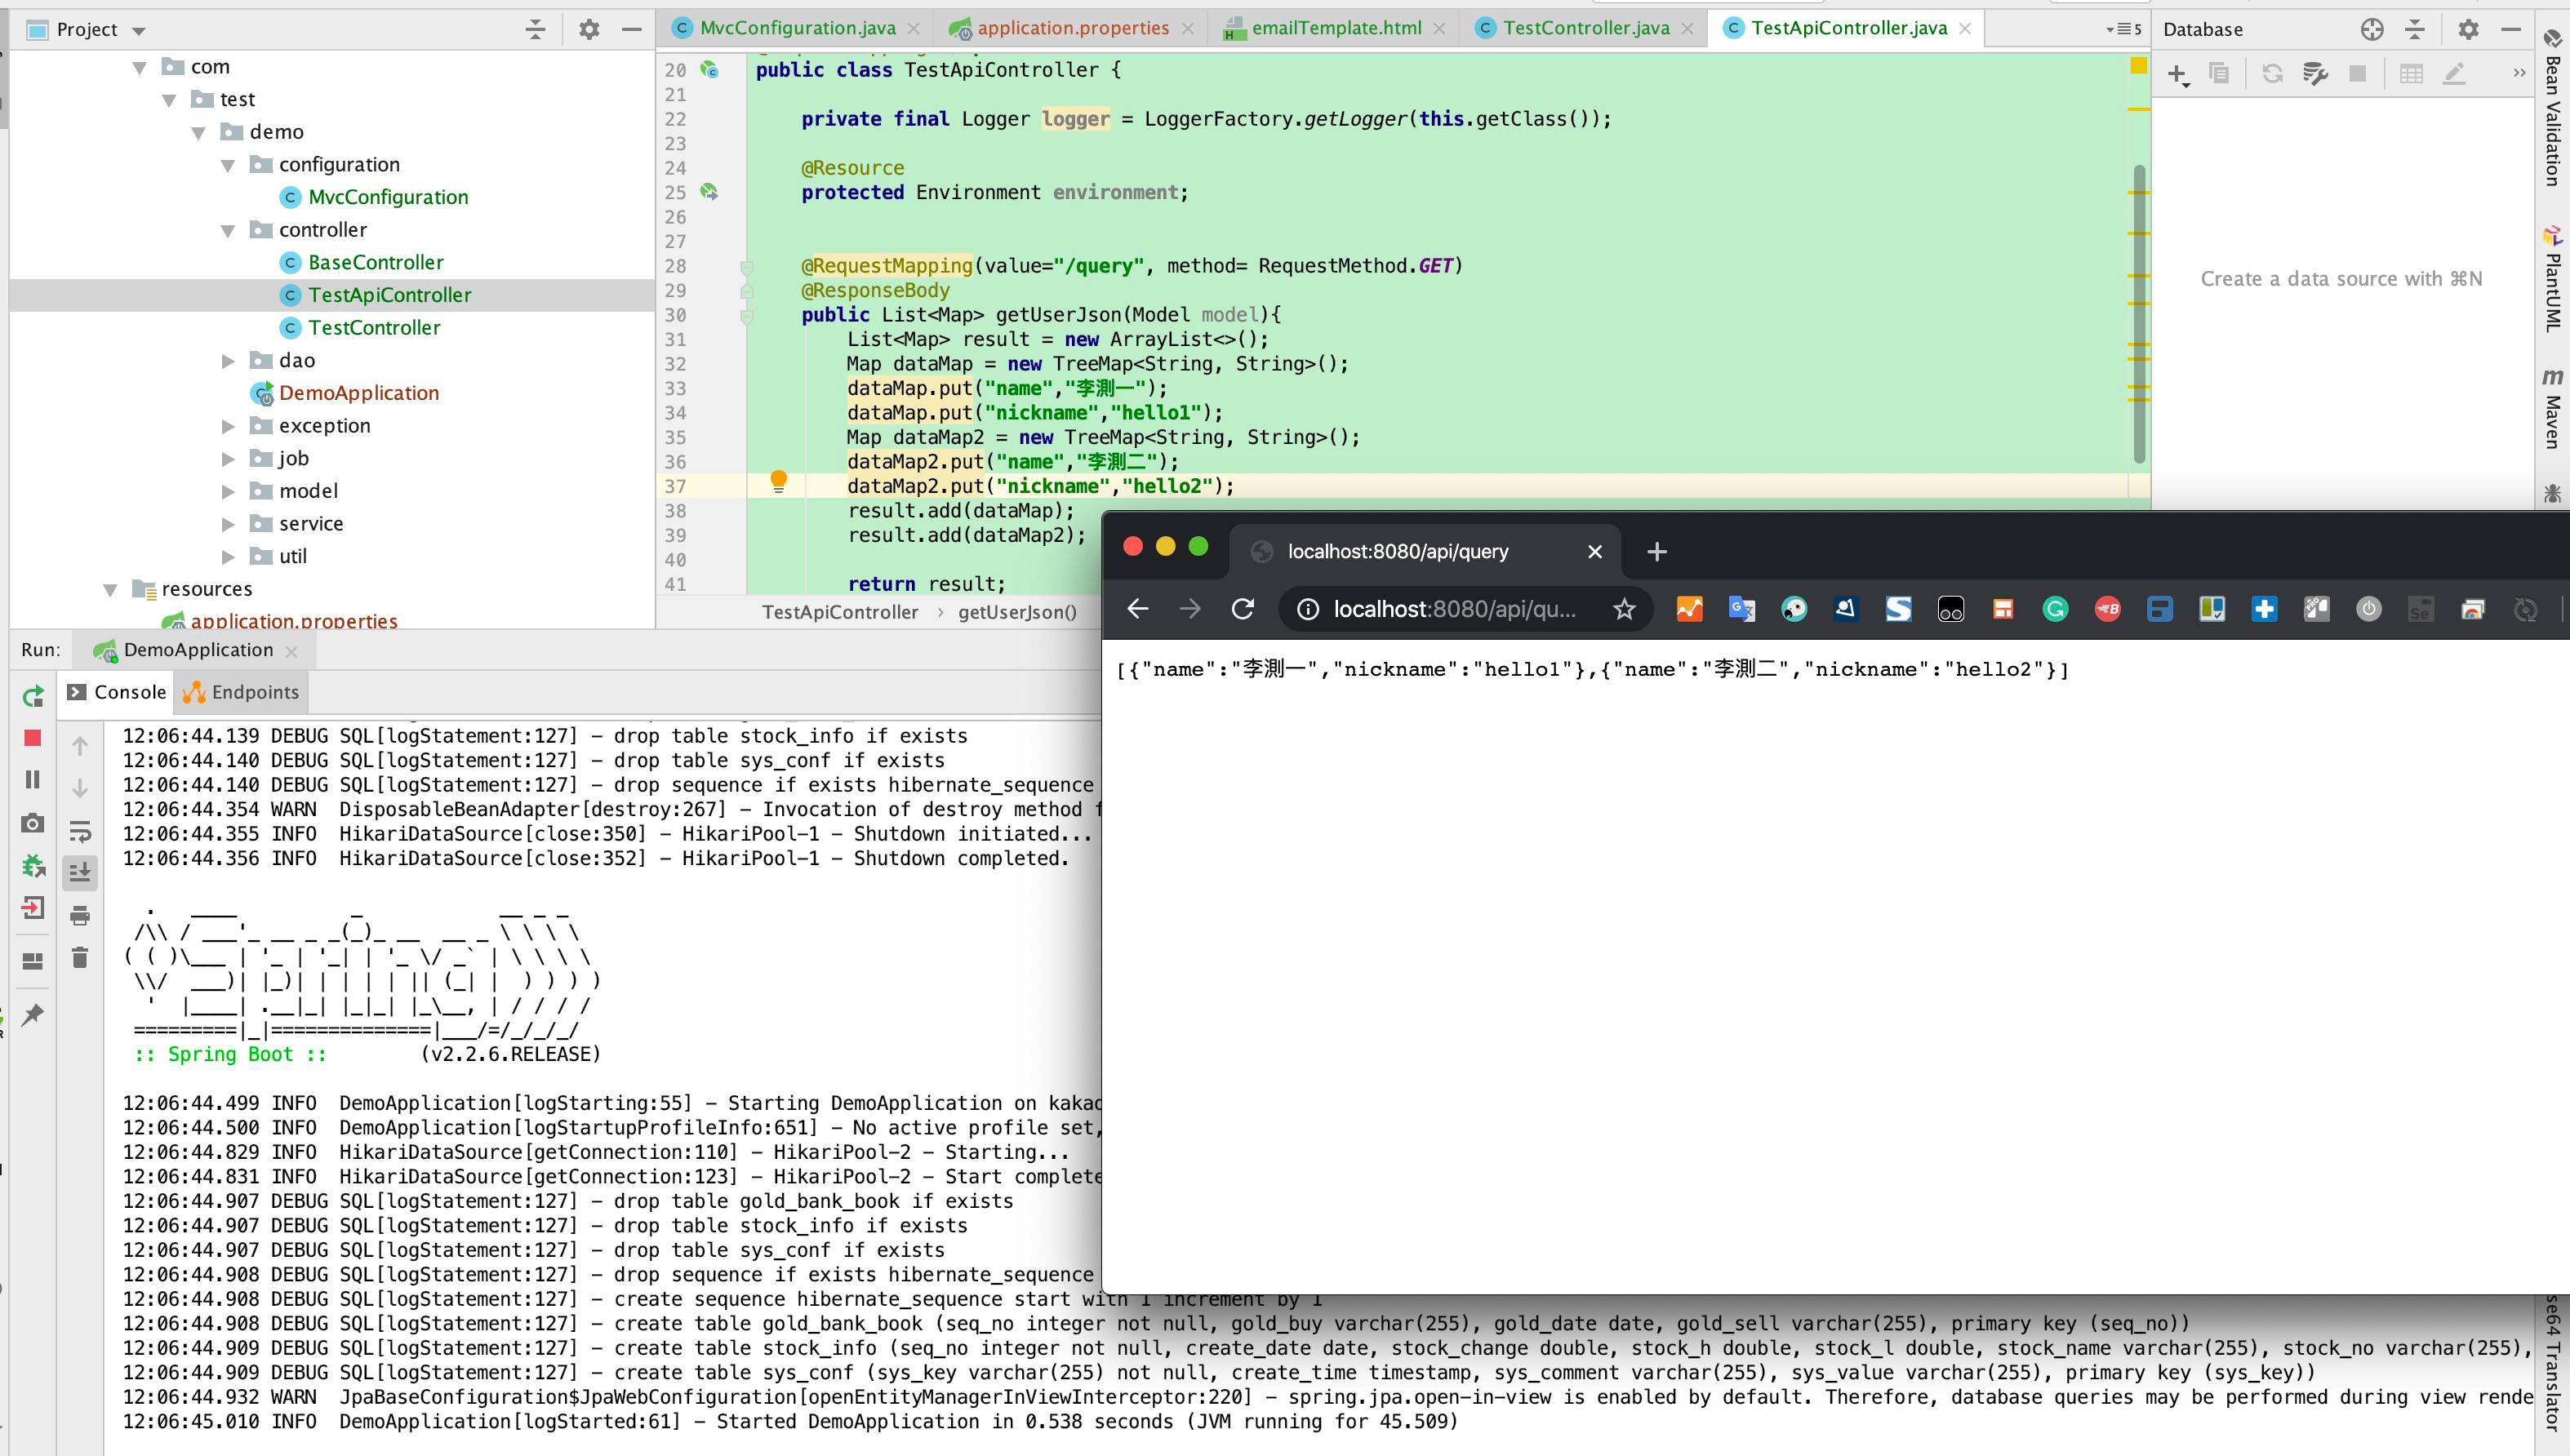Pin the Run tab
Screen dimensions: 2570x1456
[33, 1015]
